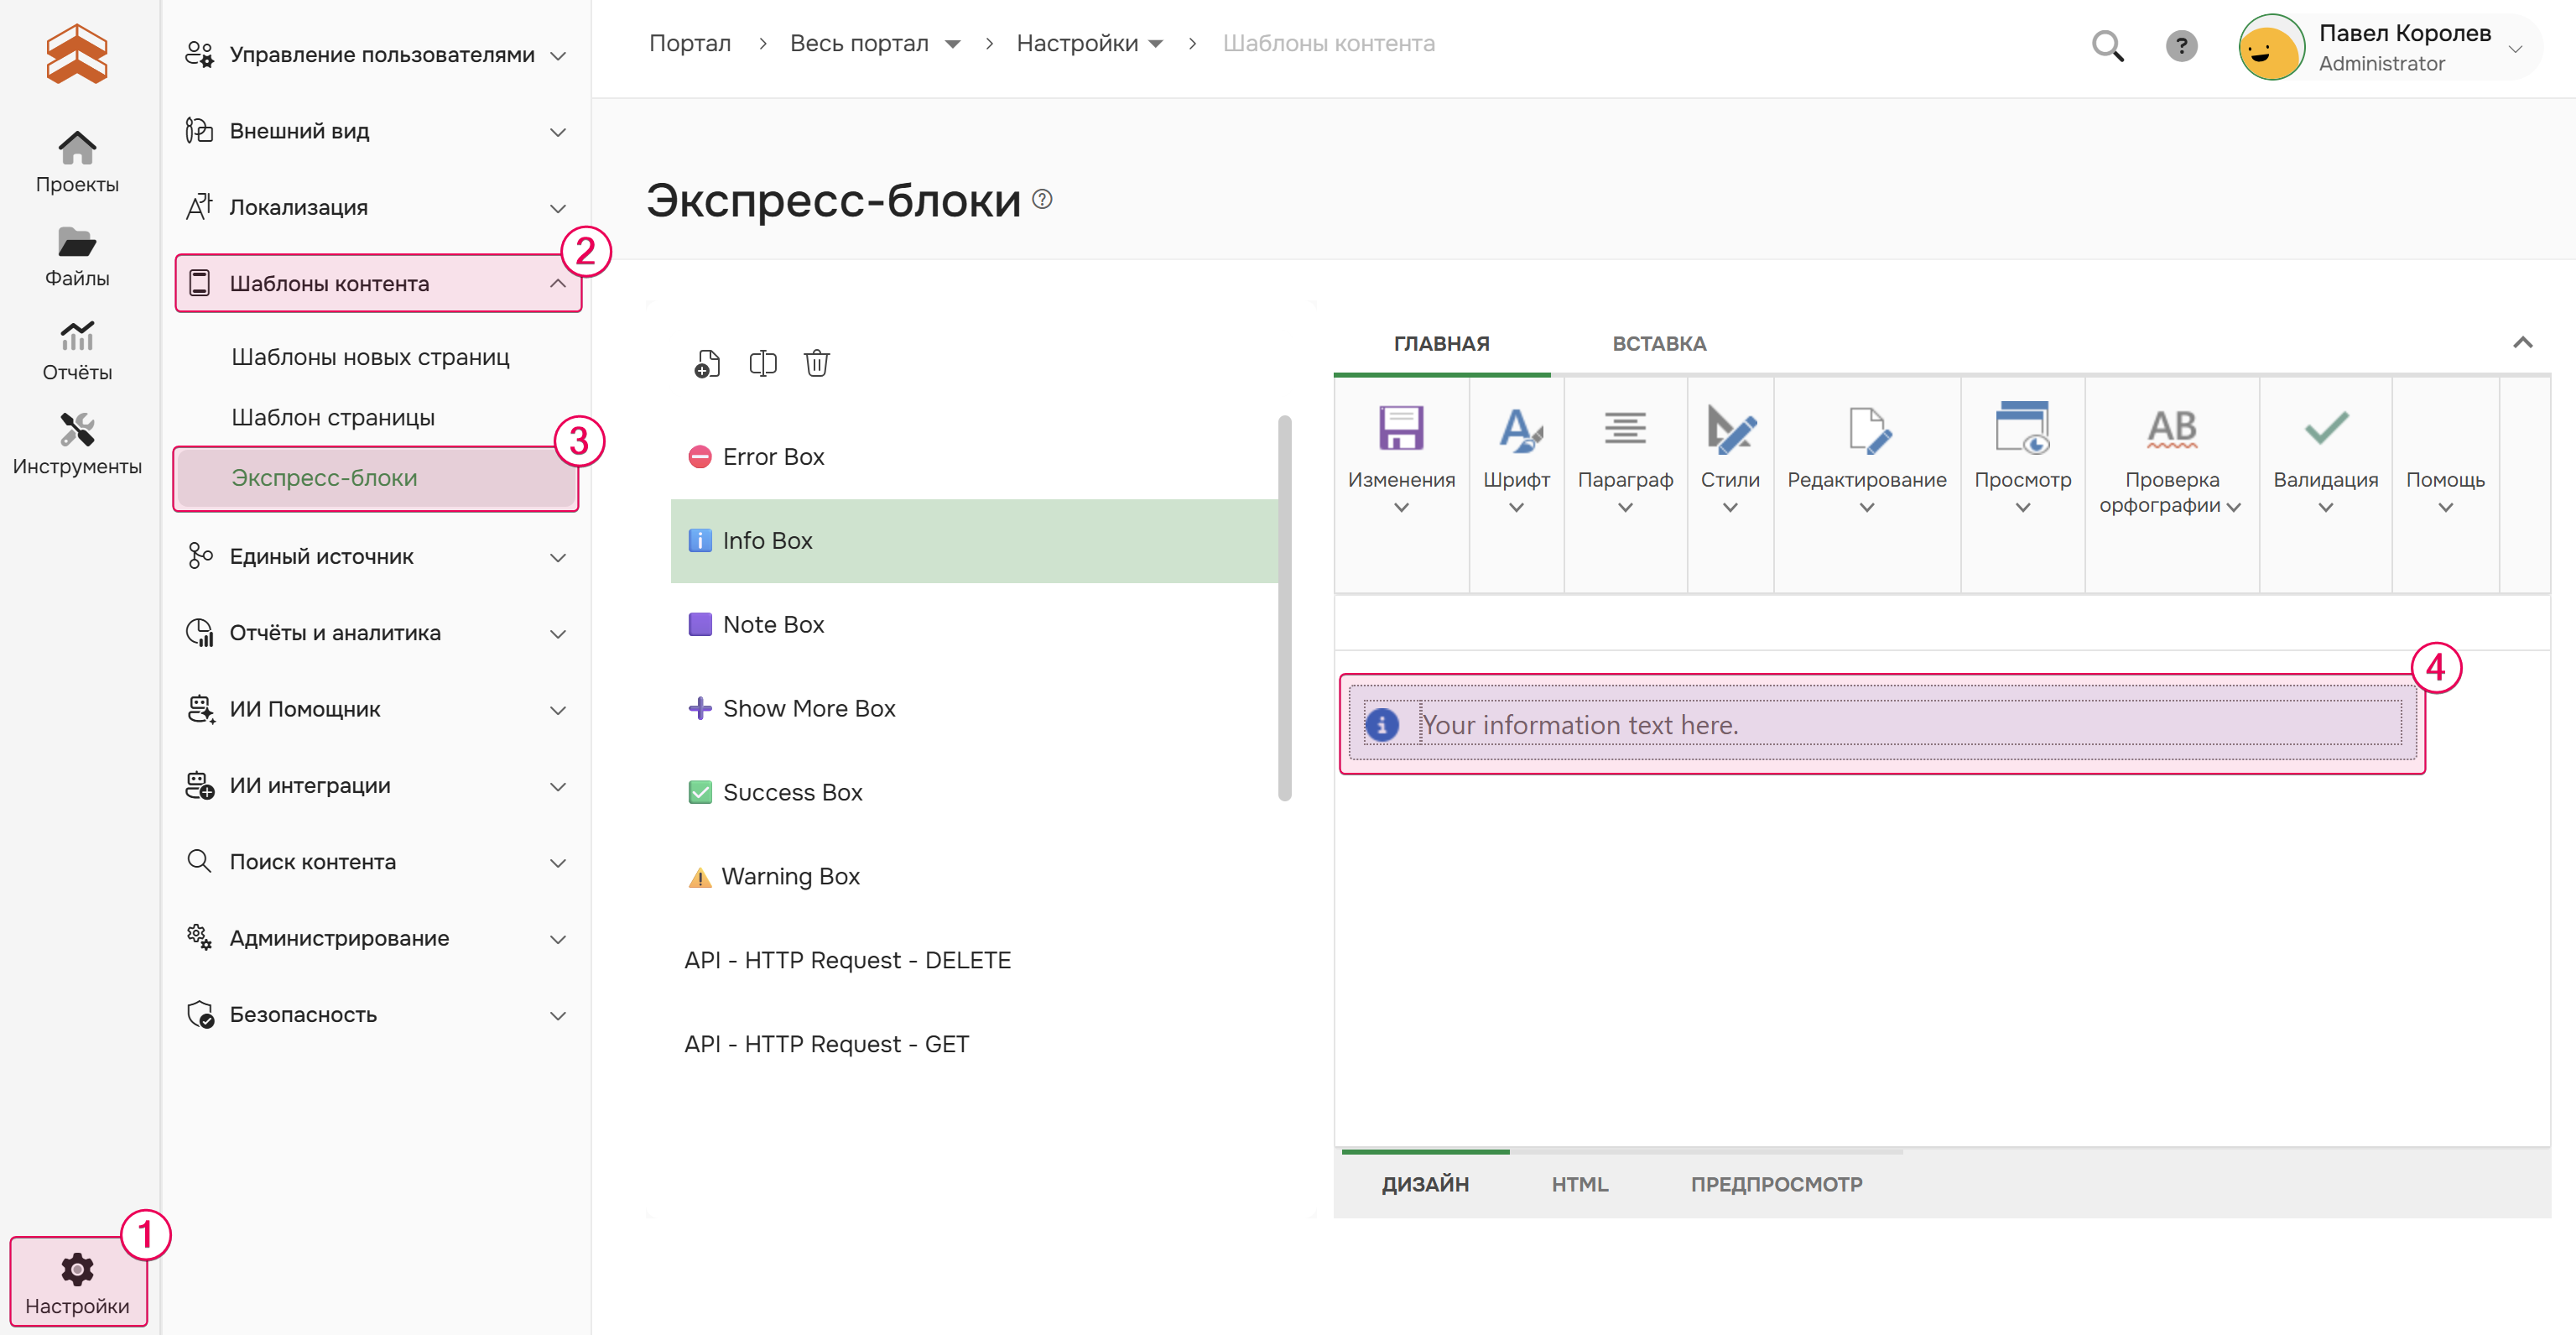The image size is (2576, 1335).
Task: Click the add new express block icon
Action: (x=707, y=364)
